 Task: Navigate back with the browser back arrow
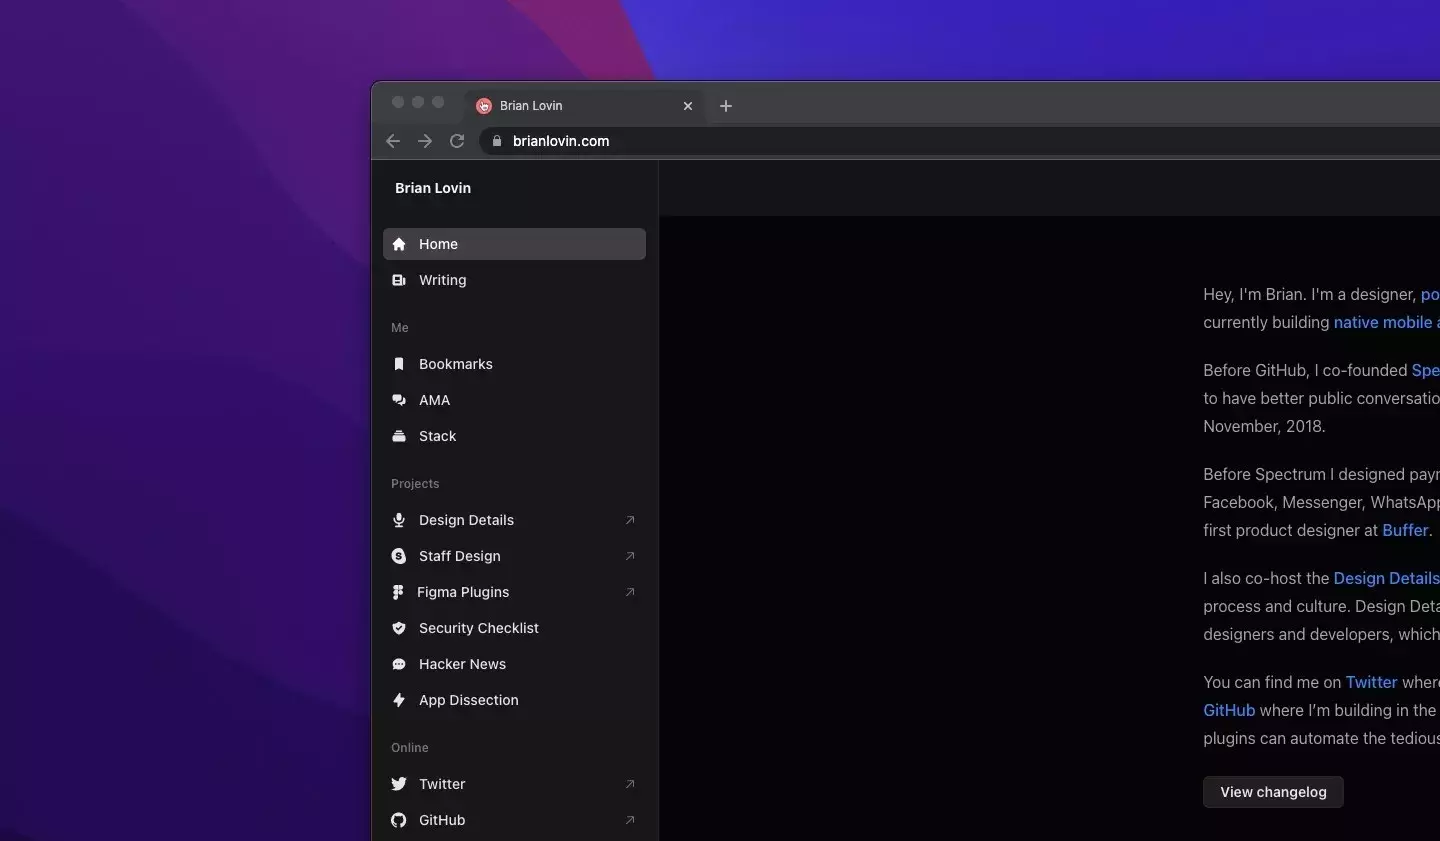tap(392, 141)
